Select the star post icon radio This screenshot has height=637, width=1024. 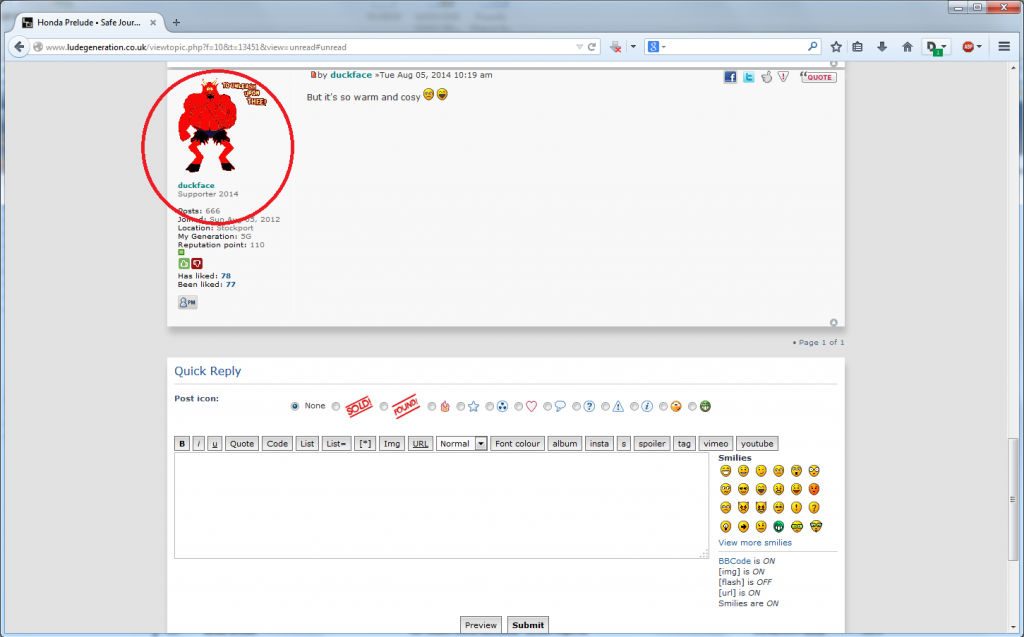(x=461, y=406)
